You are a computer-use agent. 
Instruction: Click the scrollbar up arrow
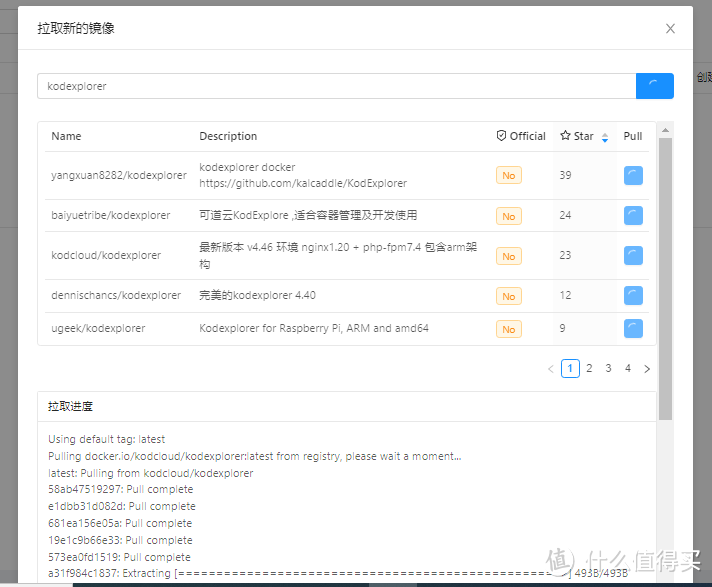coord(665,130)
